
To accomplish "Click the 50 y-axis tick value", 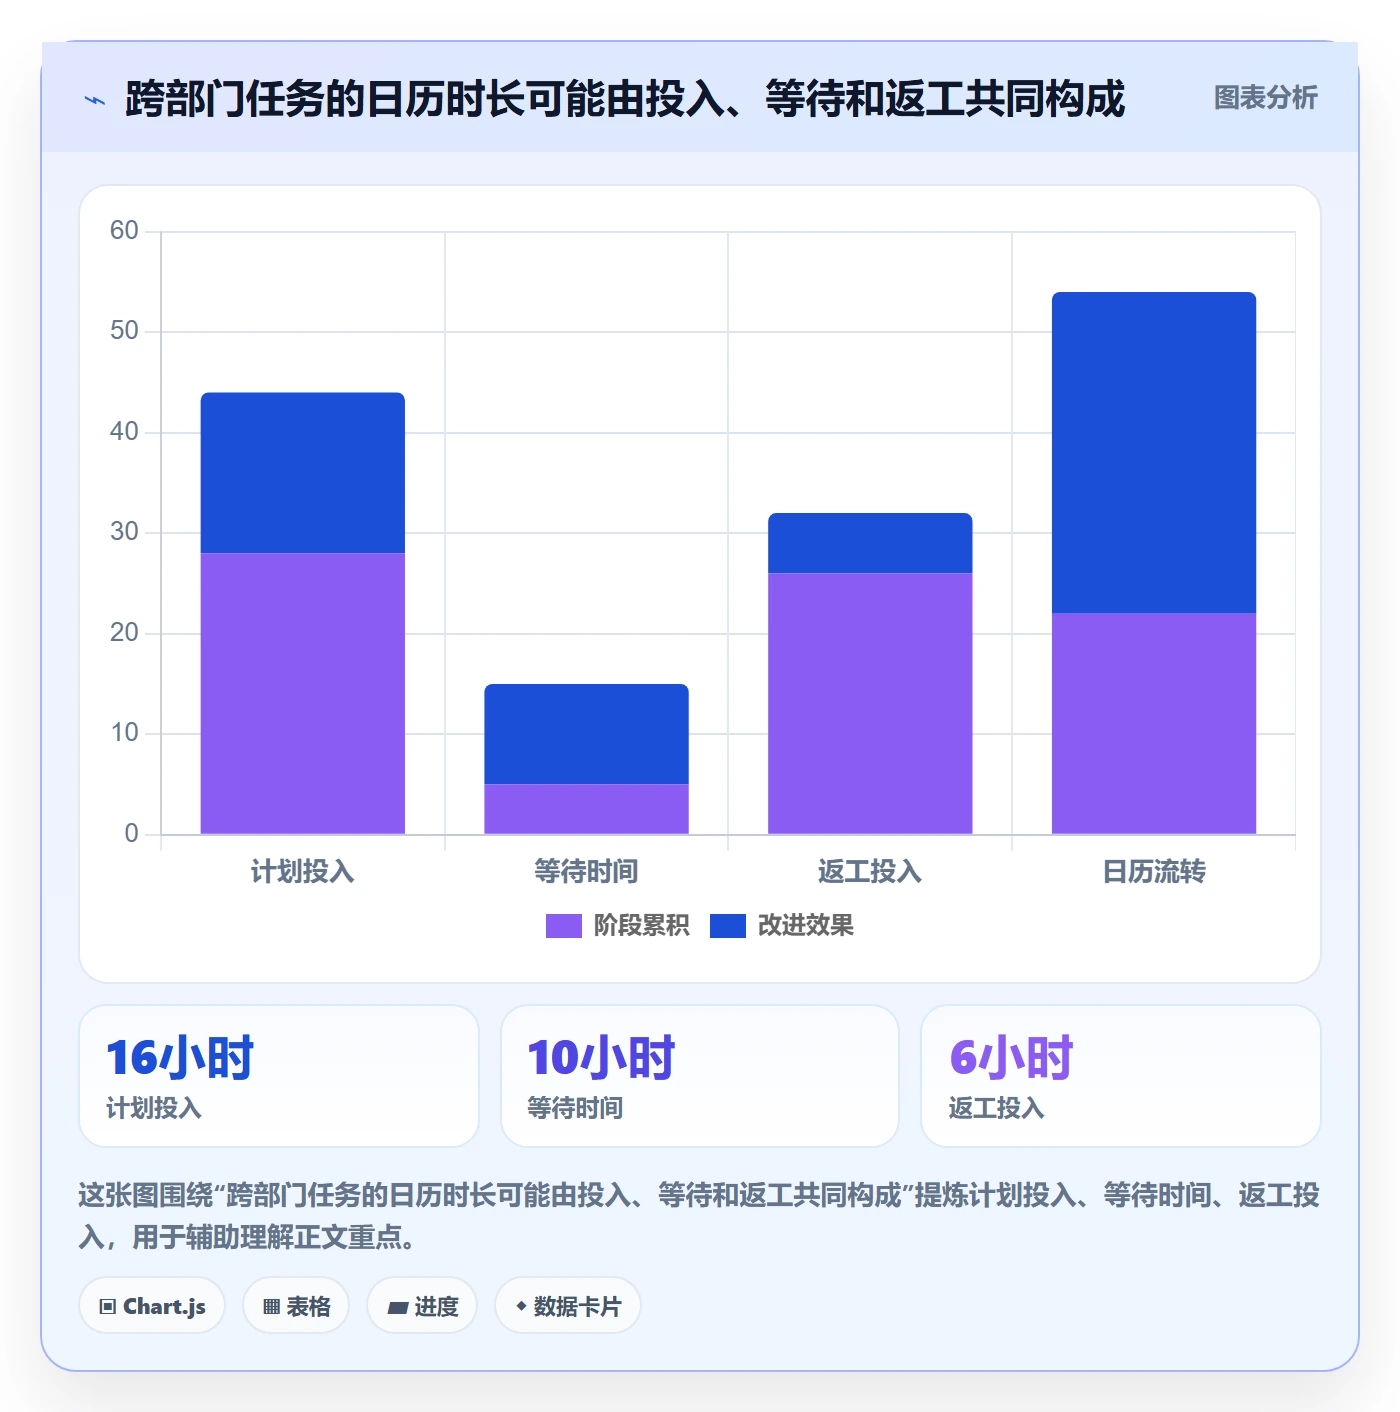I will (x=124, y=331).
